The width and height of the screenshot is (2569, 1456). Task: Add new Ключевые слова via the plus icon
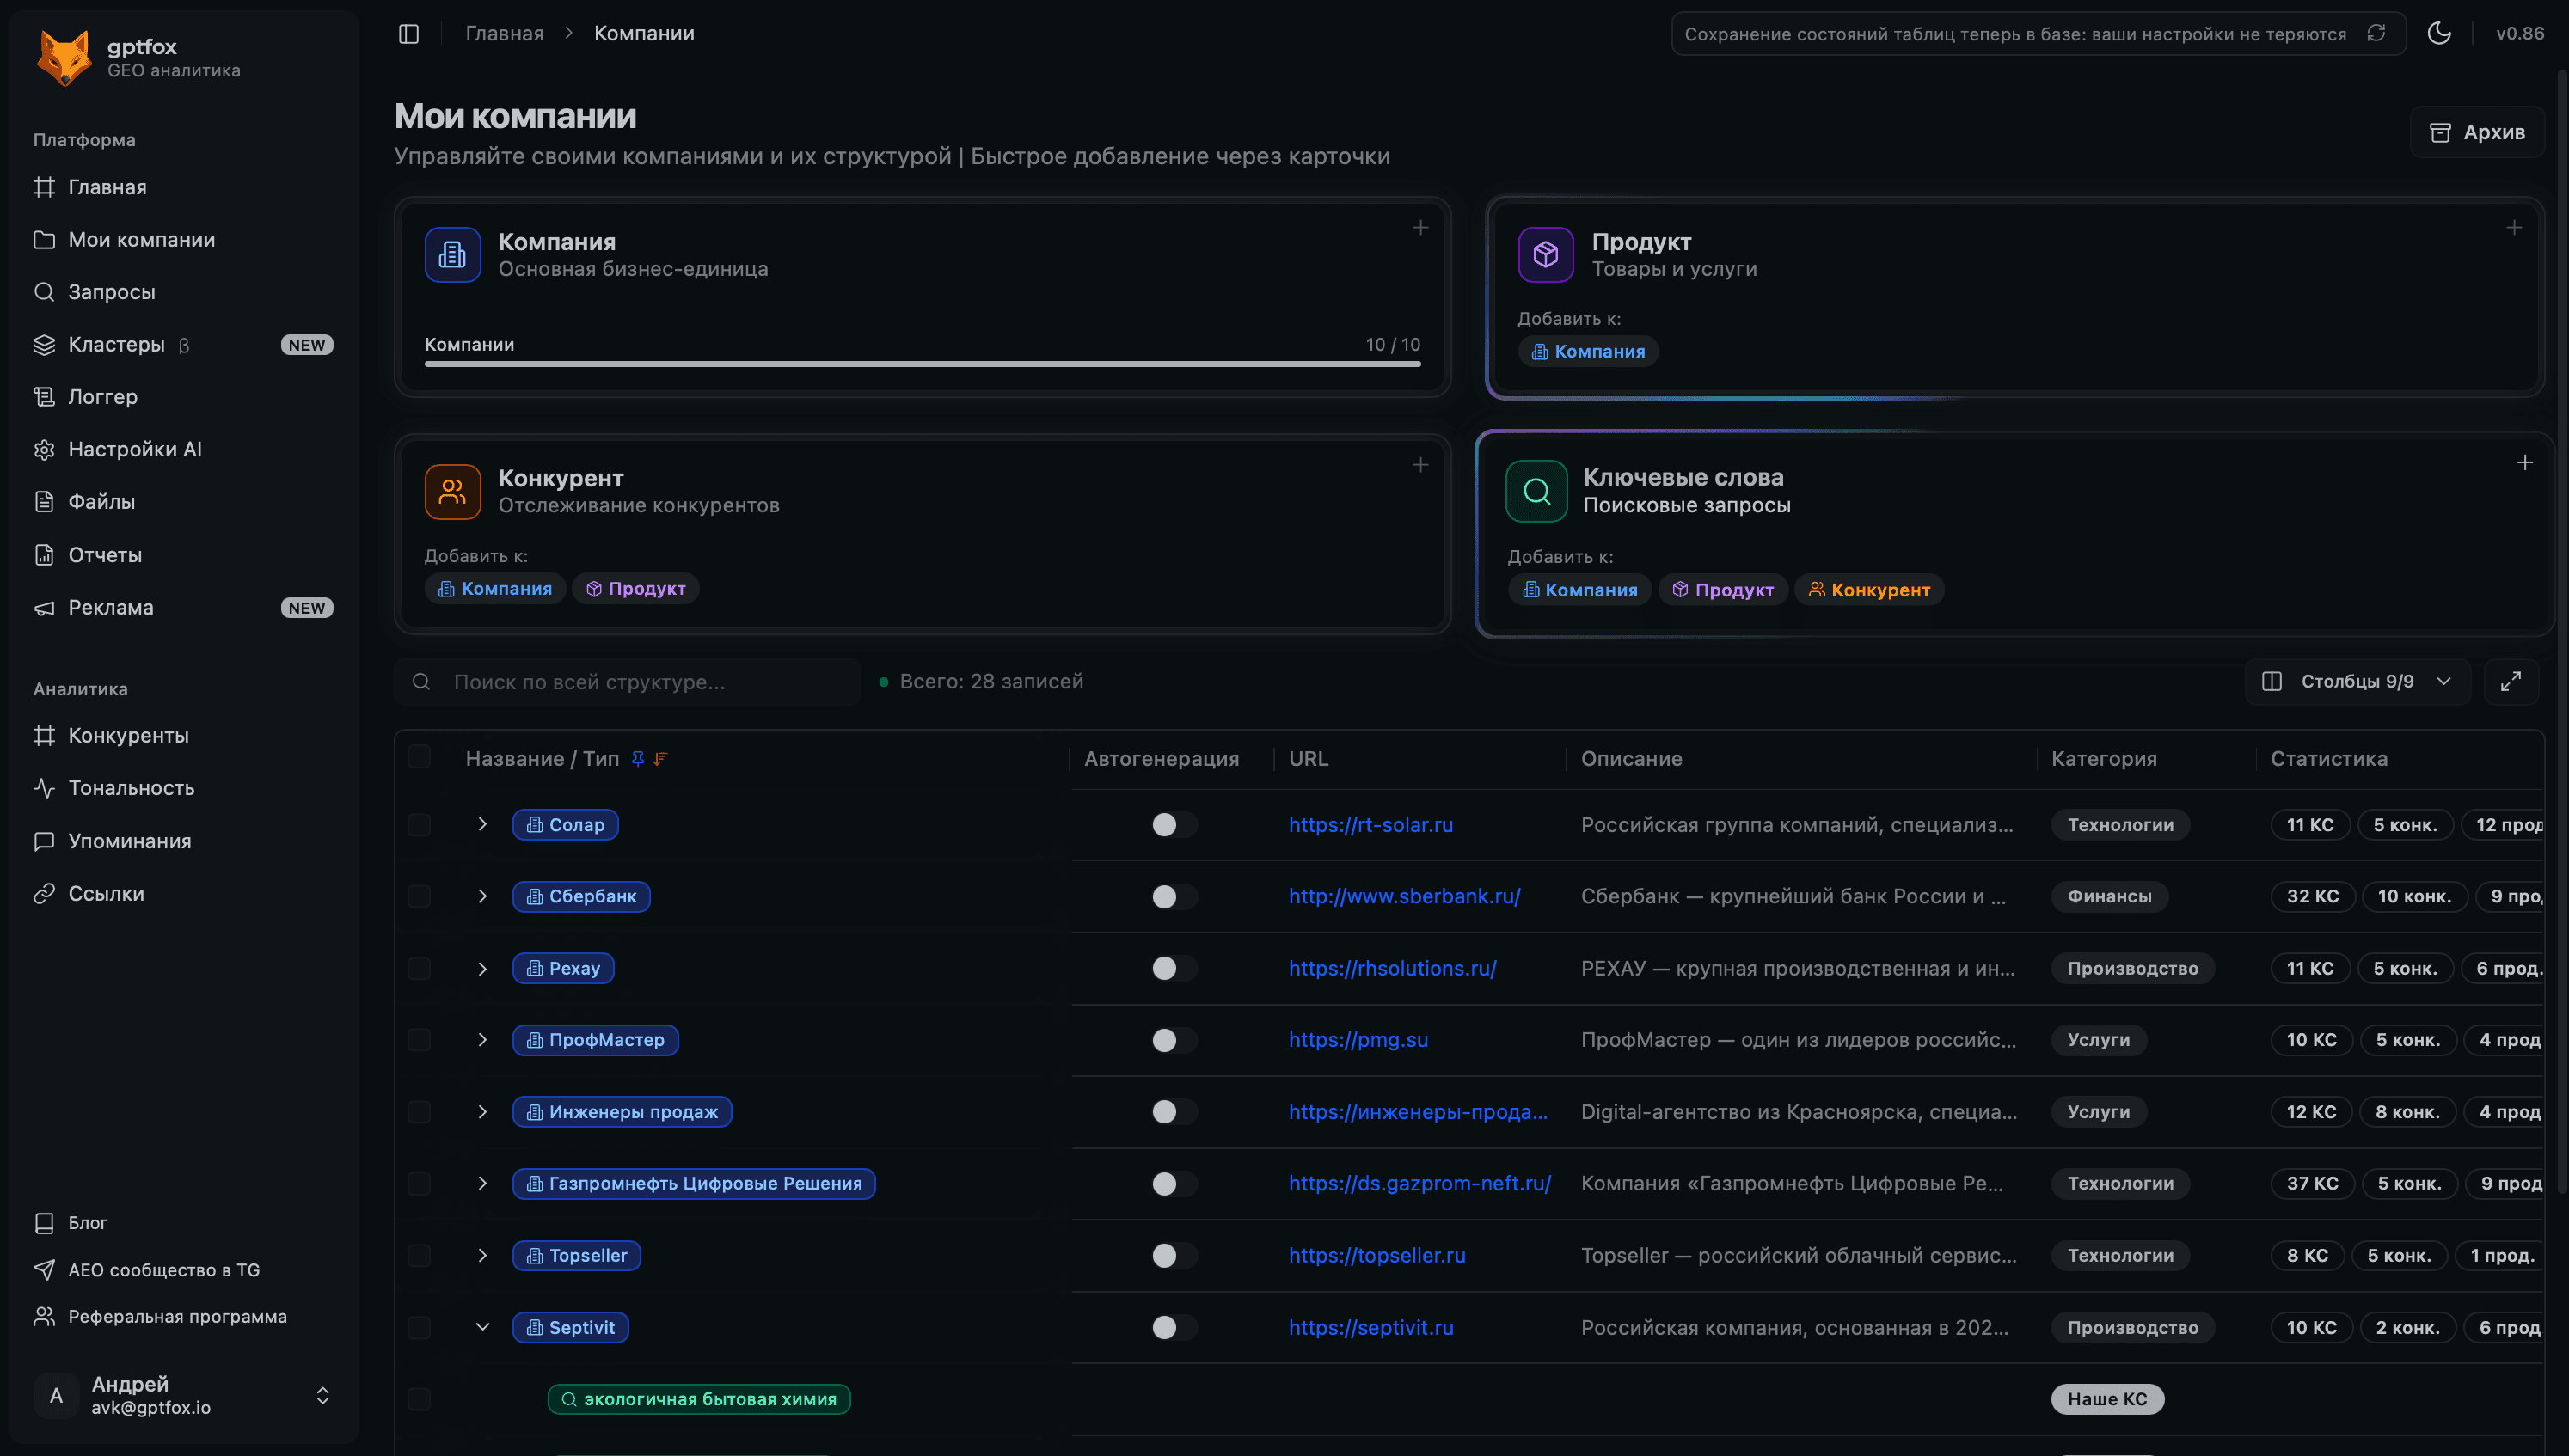tap(2525, 462)
